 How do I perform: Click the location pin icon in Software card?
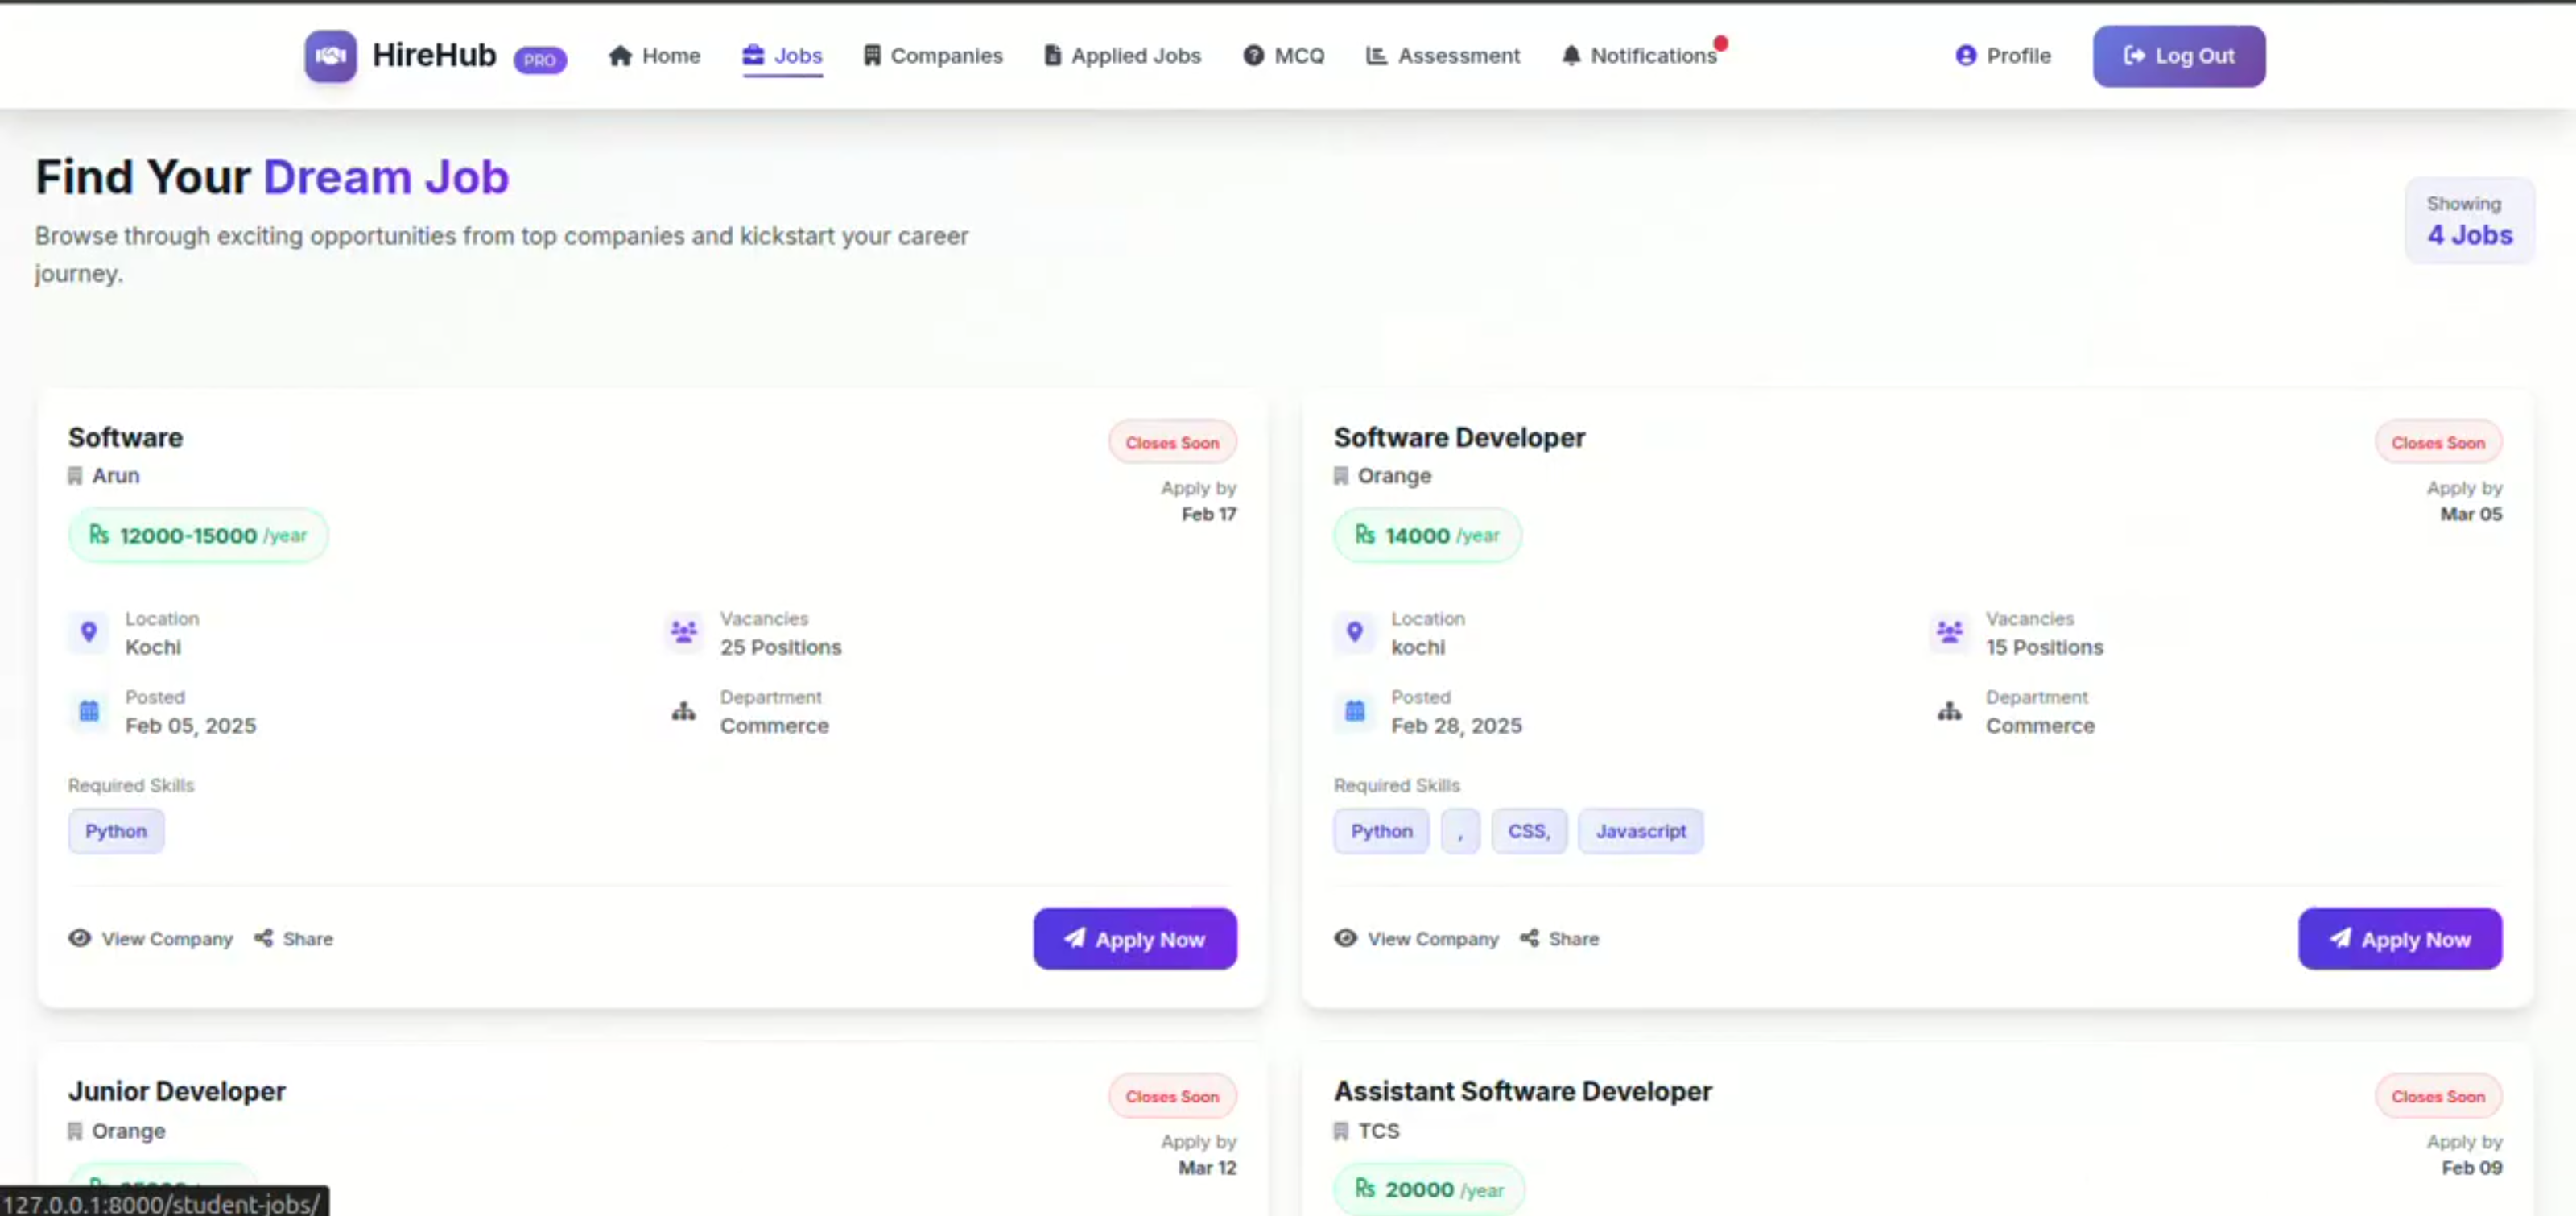coord(89,632)
